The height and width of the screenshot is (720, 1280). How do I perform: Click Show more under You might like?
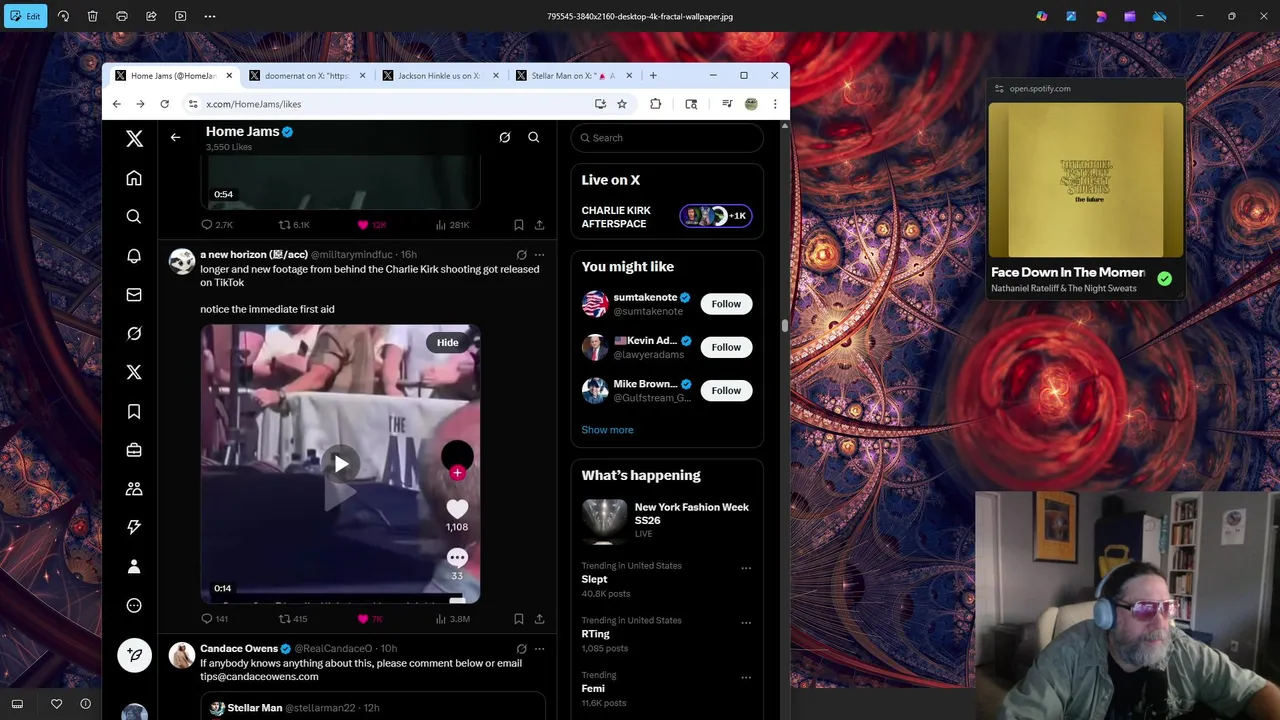pyautogui.click(x=607, y=430)
